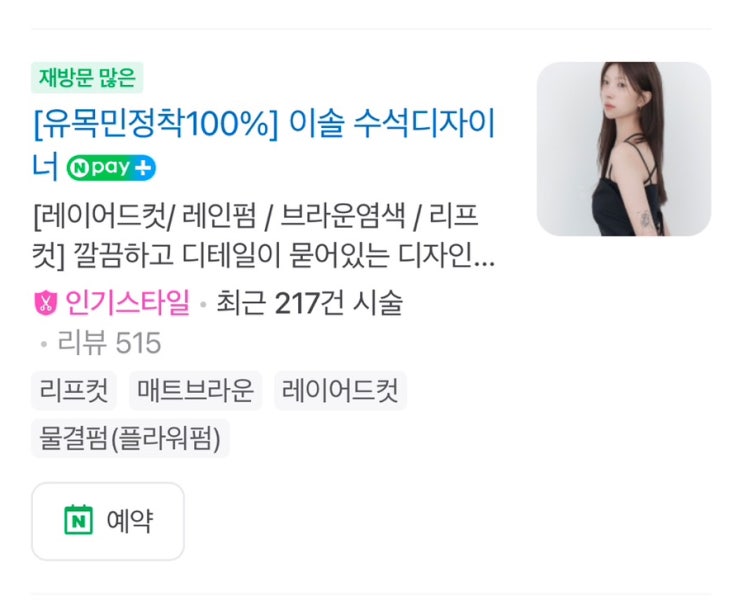Click the green N circle in Npay badge
743x601 pixels.
79,168
